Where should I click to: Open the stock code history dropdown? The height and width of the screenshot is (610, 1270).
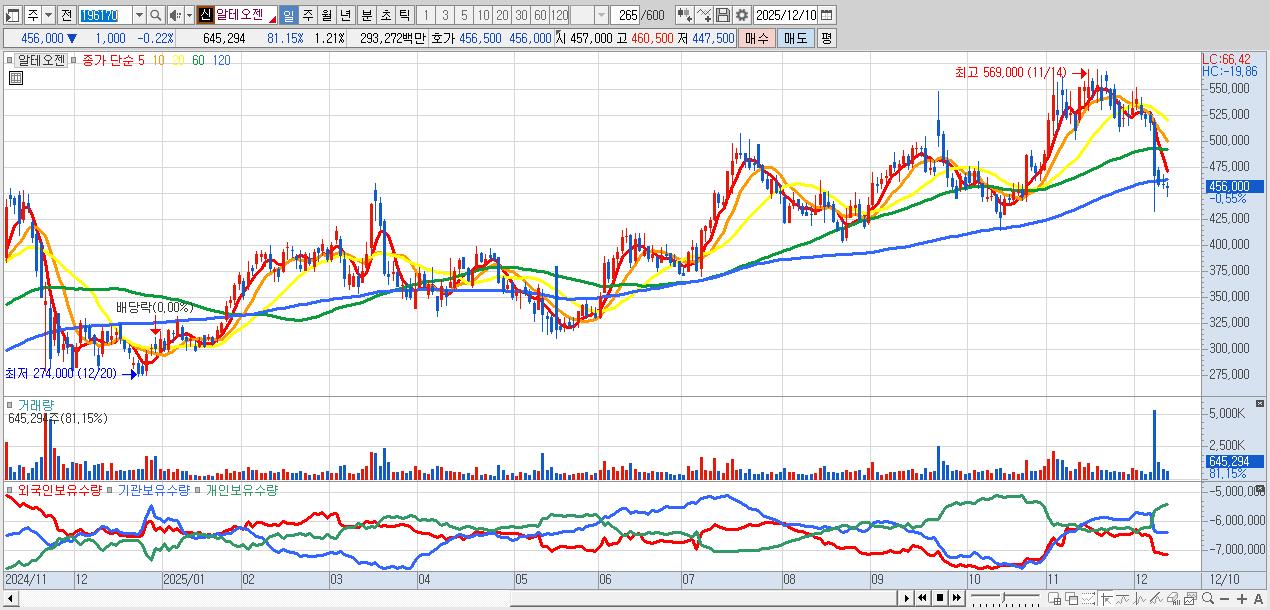click(x=138, y=16)
